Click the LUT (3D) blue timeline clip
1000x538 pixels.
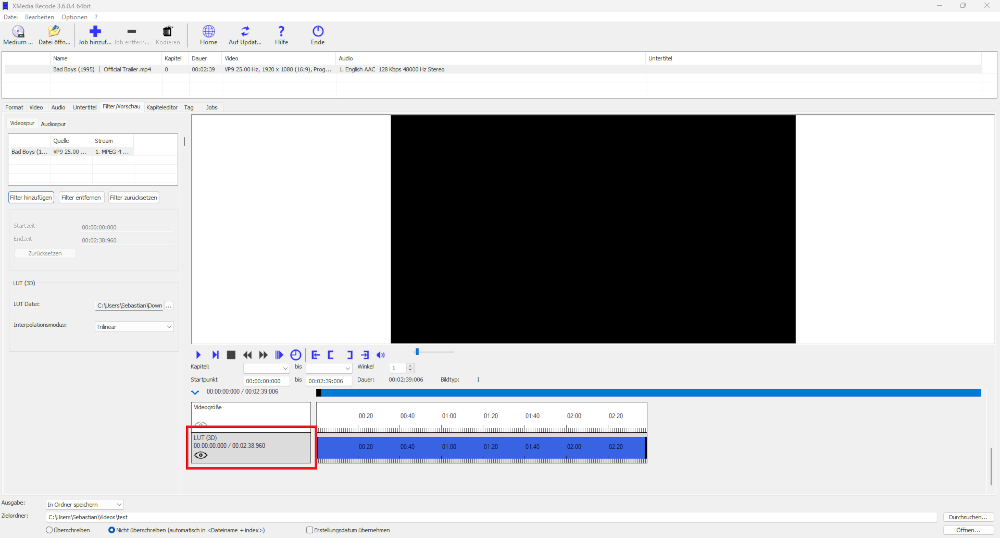click(482, 447)
